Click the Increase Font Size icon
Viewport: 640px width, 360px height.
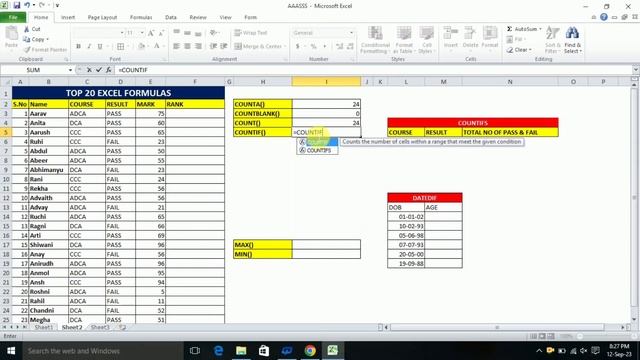pos(151,33)
